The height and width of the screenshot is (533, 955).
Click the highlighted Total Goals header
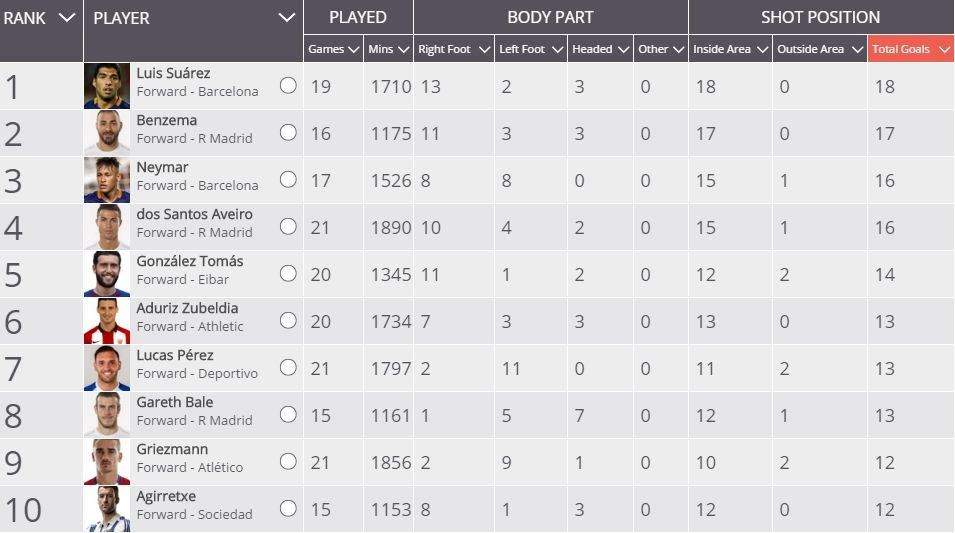(x=910, y=49)
